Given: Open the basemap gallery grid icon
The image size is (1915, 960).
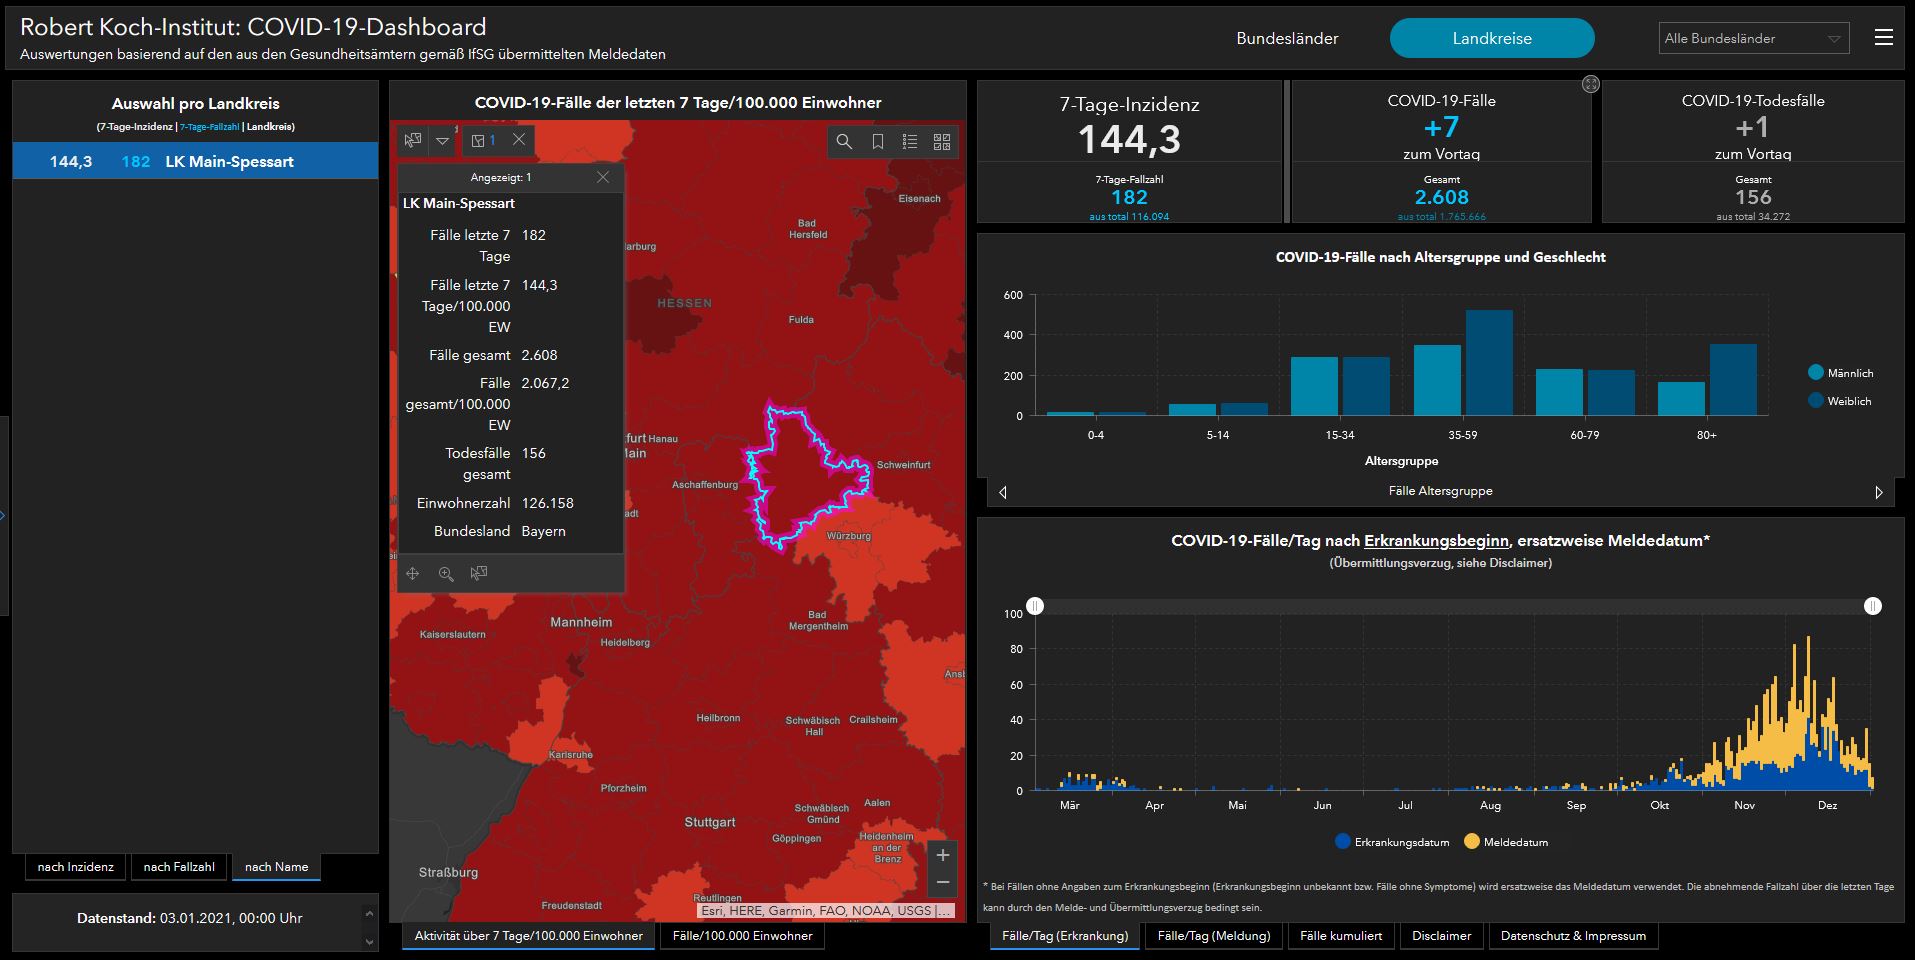Looking at the screenshot, I should [942, 142].
